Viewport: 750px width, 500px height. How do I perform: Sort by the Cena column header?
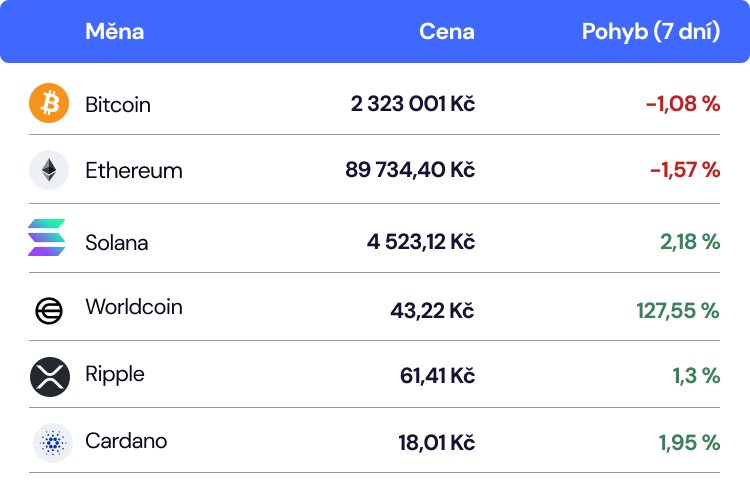(x=447, y=32)
